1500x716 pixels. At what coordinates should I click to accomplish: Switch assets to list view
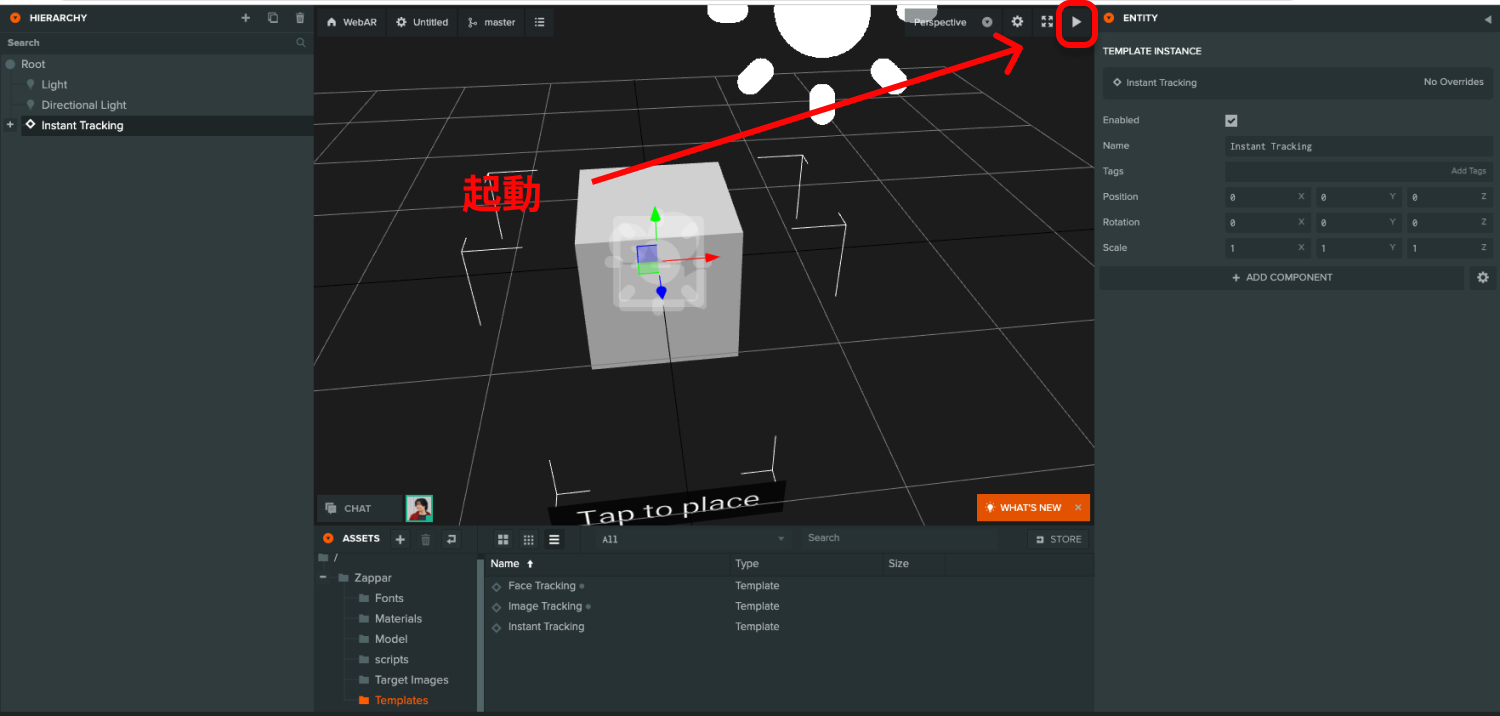coord(554,539)
